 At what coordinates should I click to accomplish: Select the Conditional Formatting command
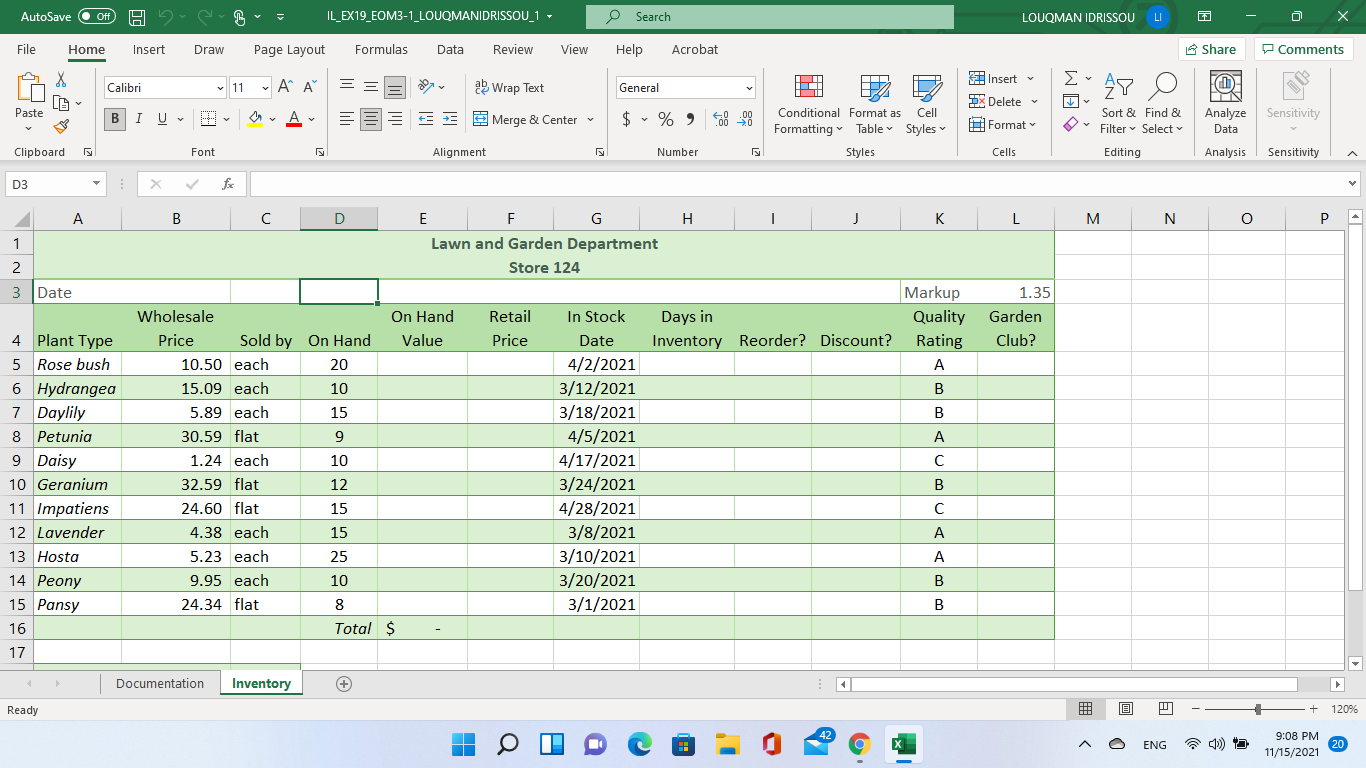coord(807,105)
